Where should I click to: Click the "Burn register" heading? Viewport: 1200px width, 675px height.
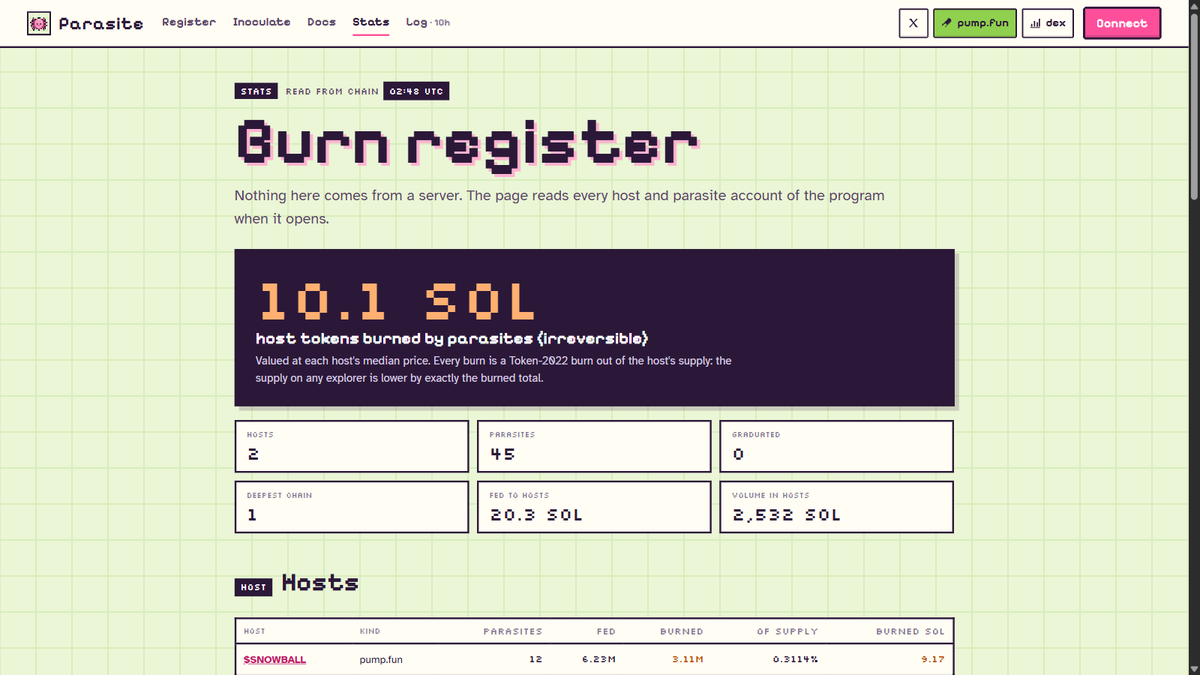pyautogui.click(x=466, y=144)
